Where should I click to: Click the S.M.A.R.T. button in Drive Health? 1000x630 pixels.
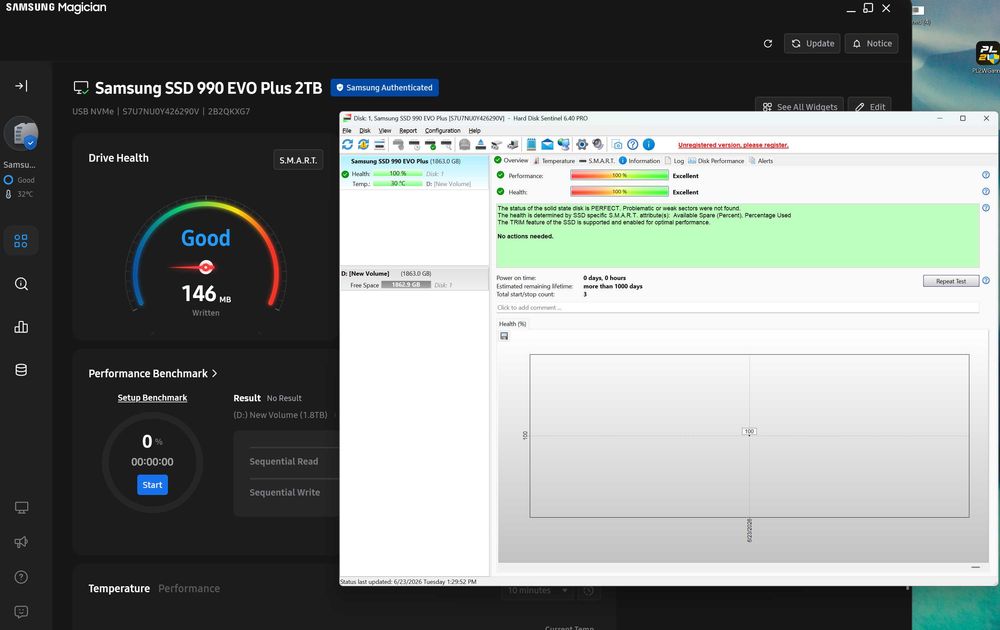[298, 160]
